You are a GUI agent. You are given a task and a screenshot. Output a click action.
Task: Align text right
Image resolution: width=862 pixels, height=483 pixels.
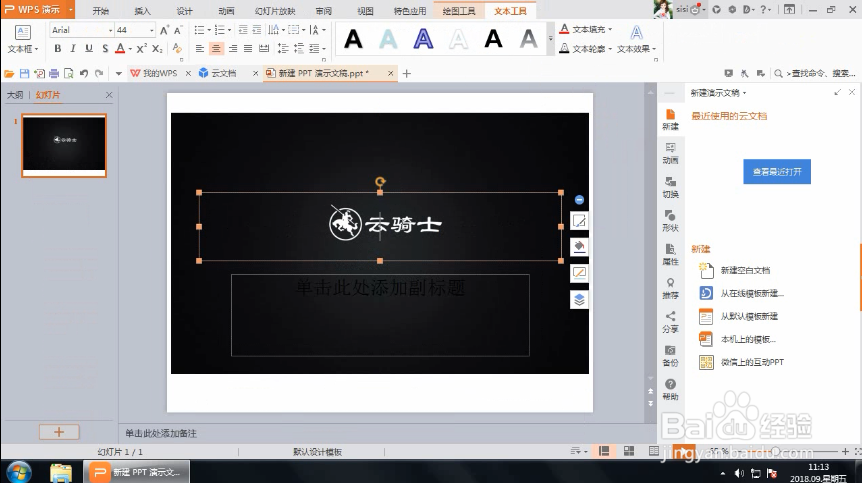pyautogui.click(x=233, y=49)
